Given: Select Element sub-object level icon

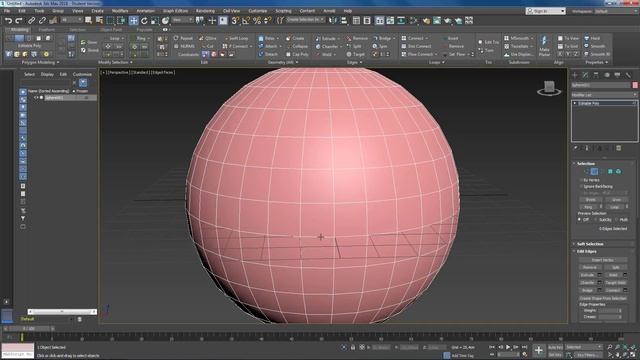Looking at the screenshot, I should click(618, 171).
